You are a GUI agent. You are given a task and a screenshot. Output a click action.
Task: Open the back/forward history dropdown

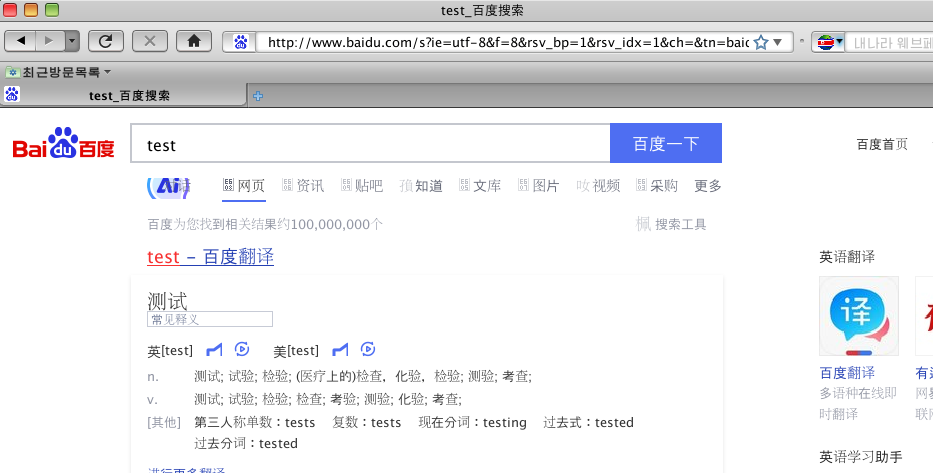click(x=72, y=41)
